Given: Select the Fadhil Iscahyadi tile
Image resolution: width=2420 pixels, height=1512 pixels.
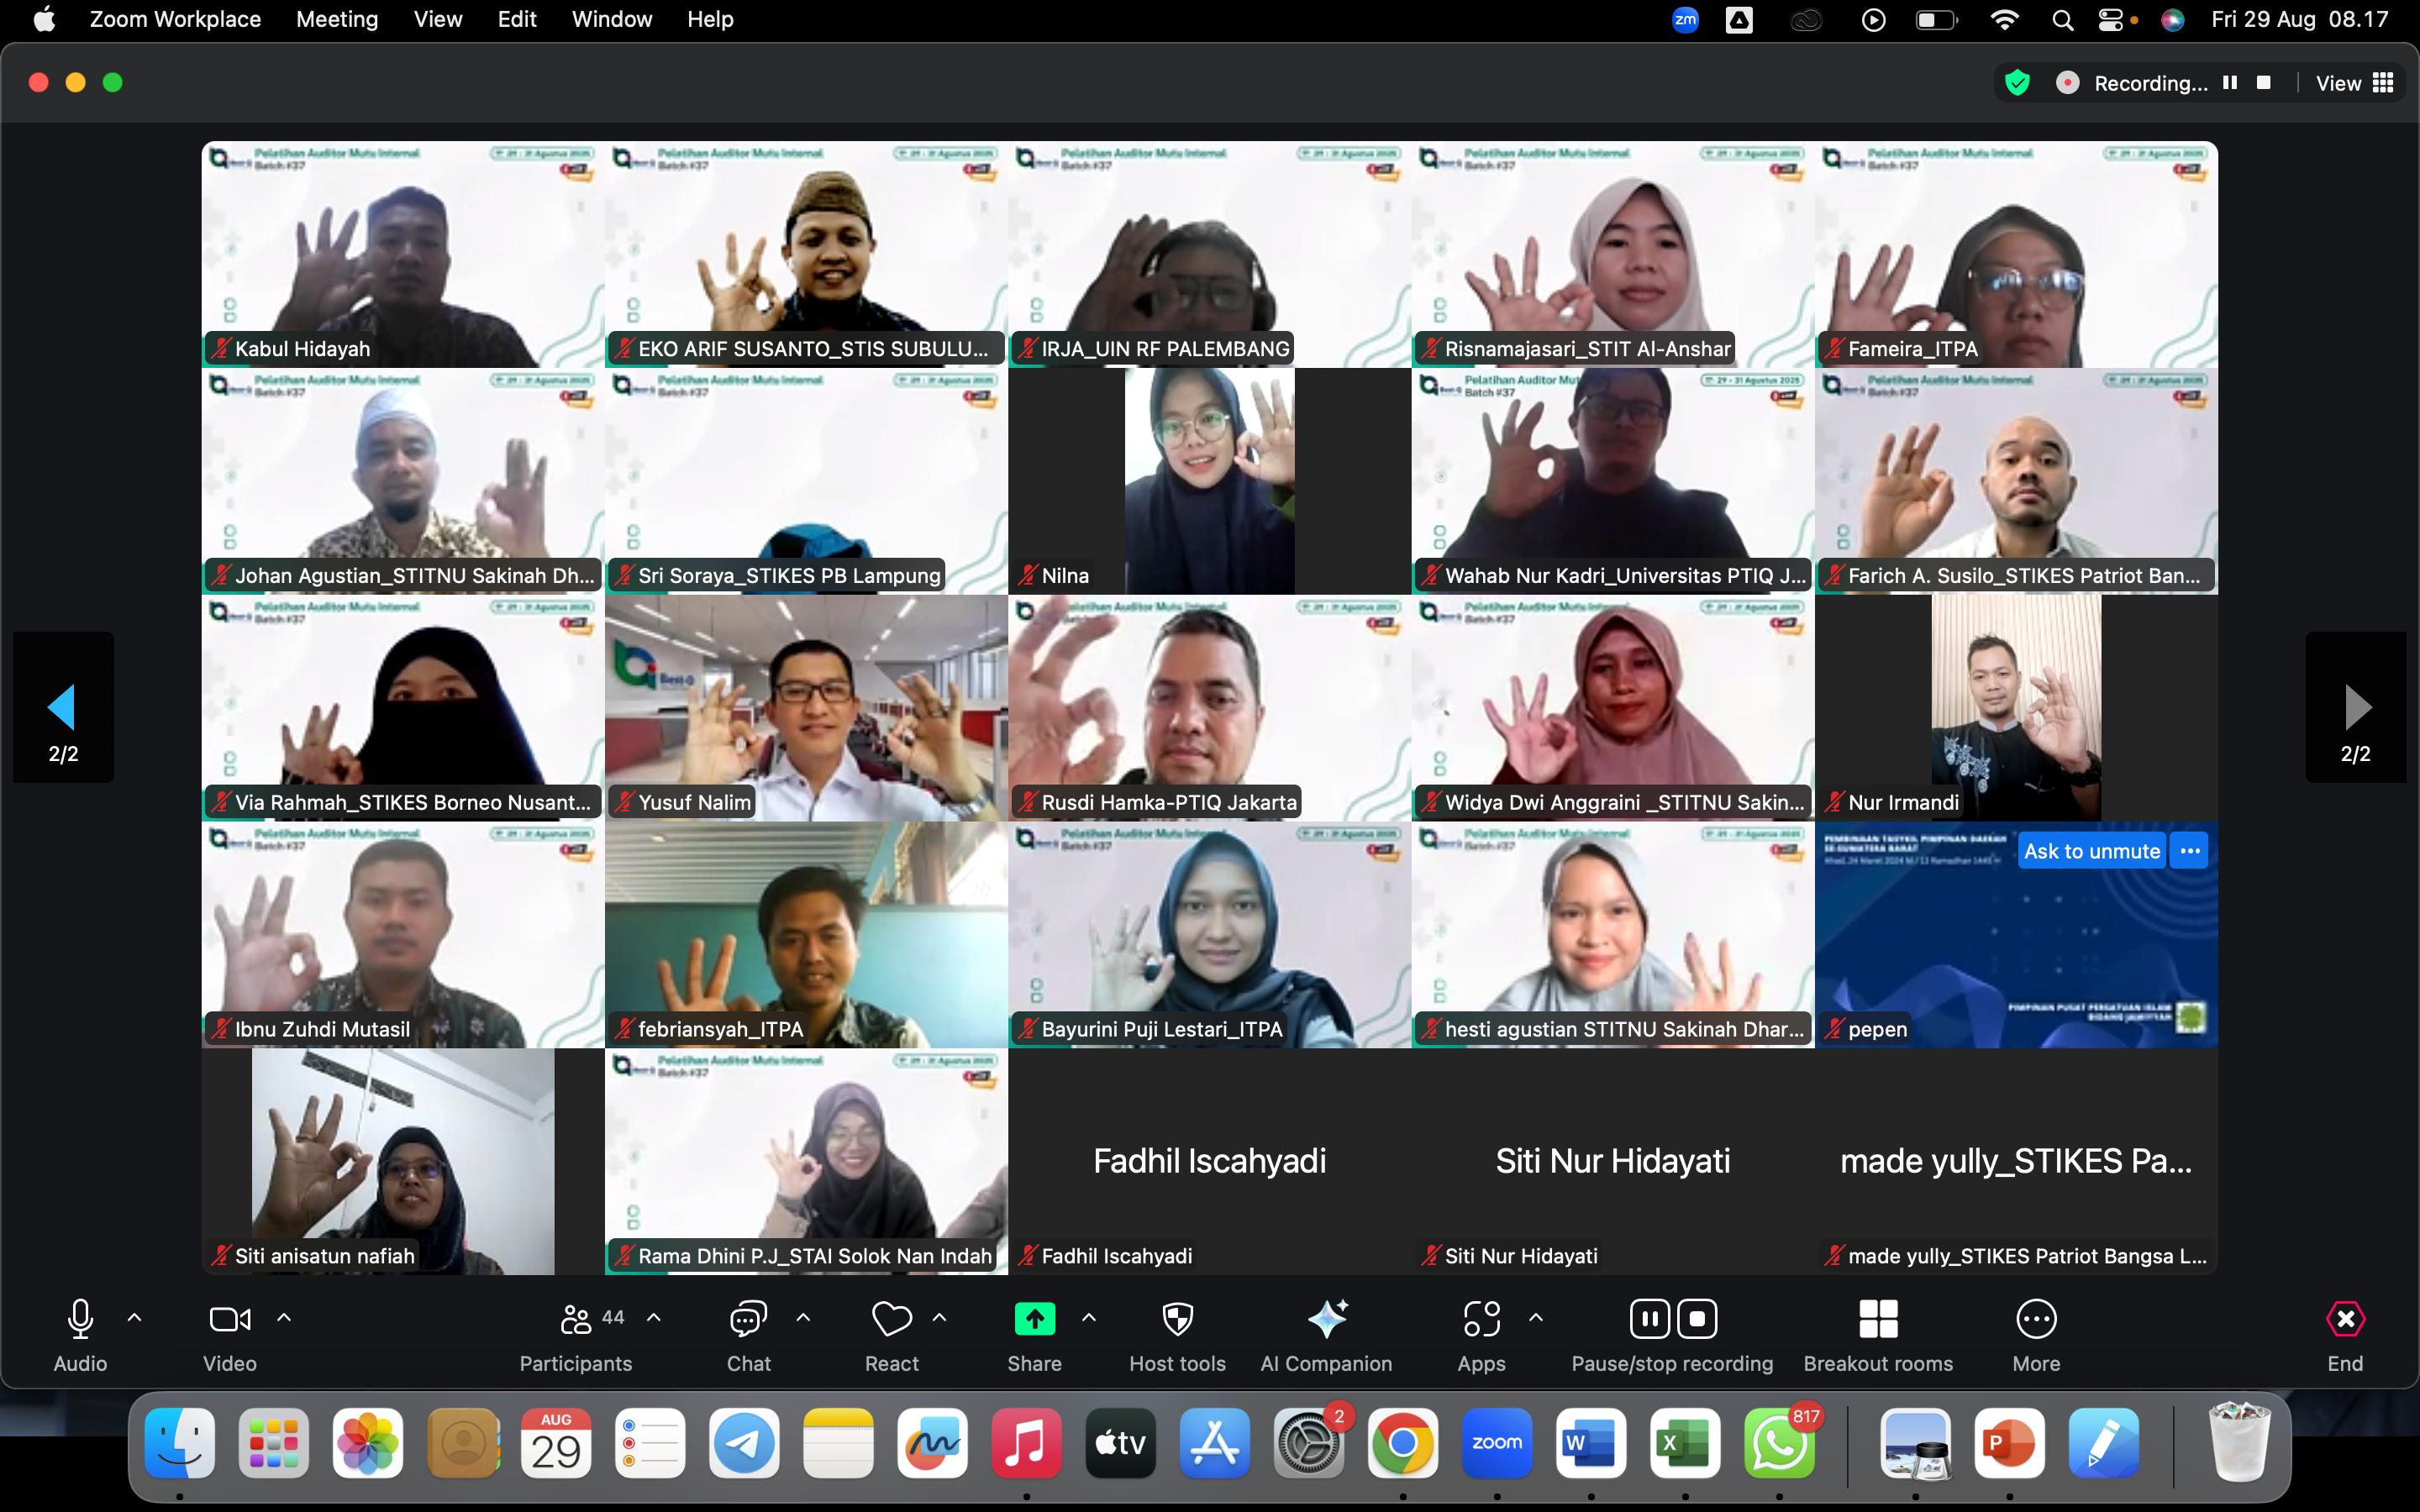Looking at the screenshot, I should coord(1210,1161).
